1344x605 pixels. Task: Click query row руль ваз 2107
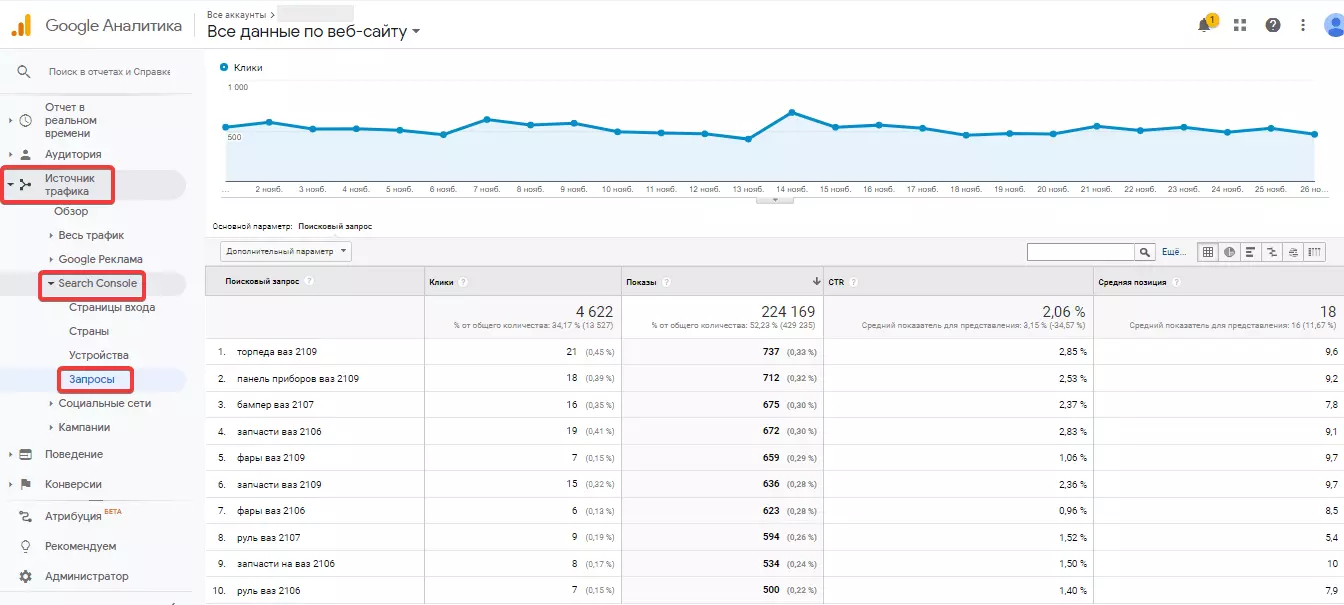[x=268, y=537]
